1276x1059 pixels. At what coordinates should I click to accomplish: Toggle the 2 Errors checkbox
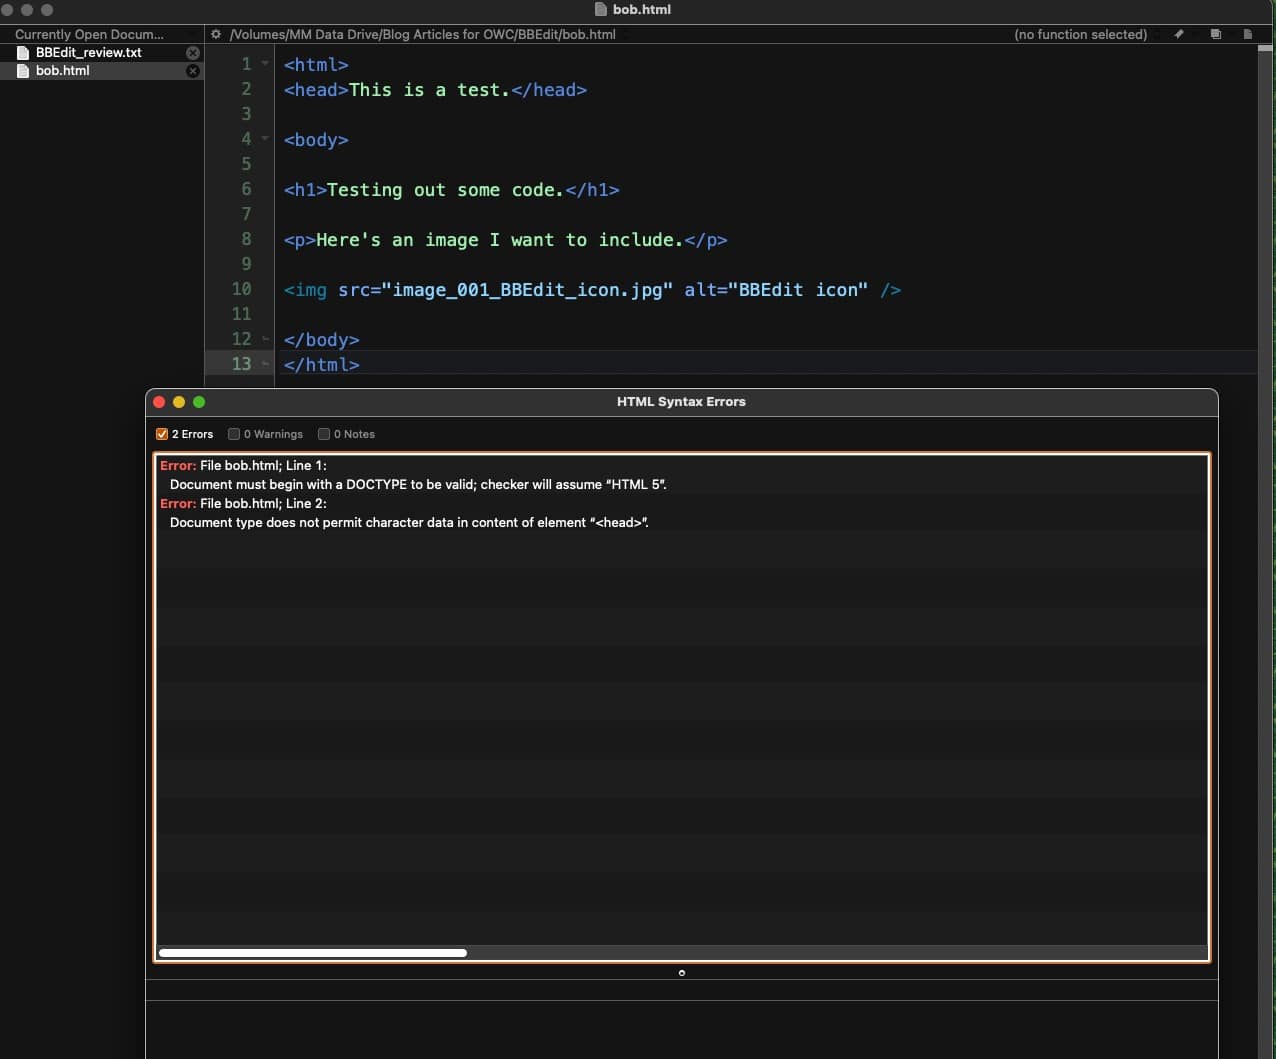tap(162, 434)
